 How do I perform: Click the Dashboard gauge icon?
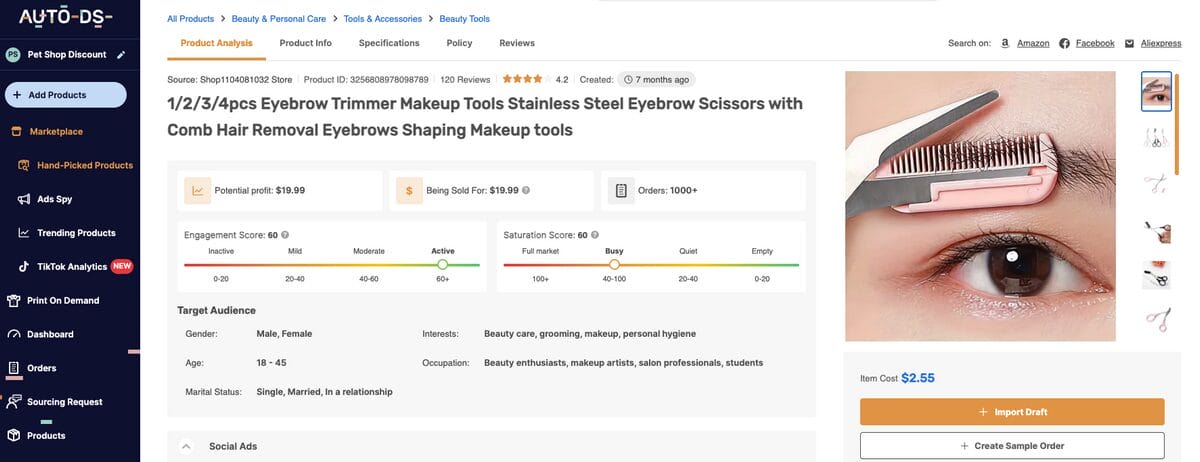tap(14, 334)
